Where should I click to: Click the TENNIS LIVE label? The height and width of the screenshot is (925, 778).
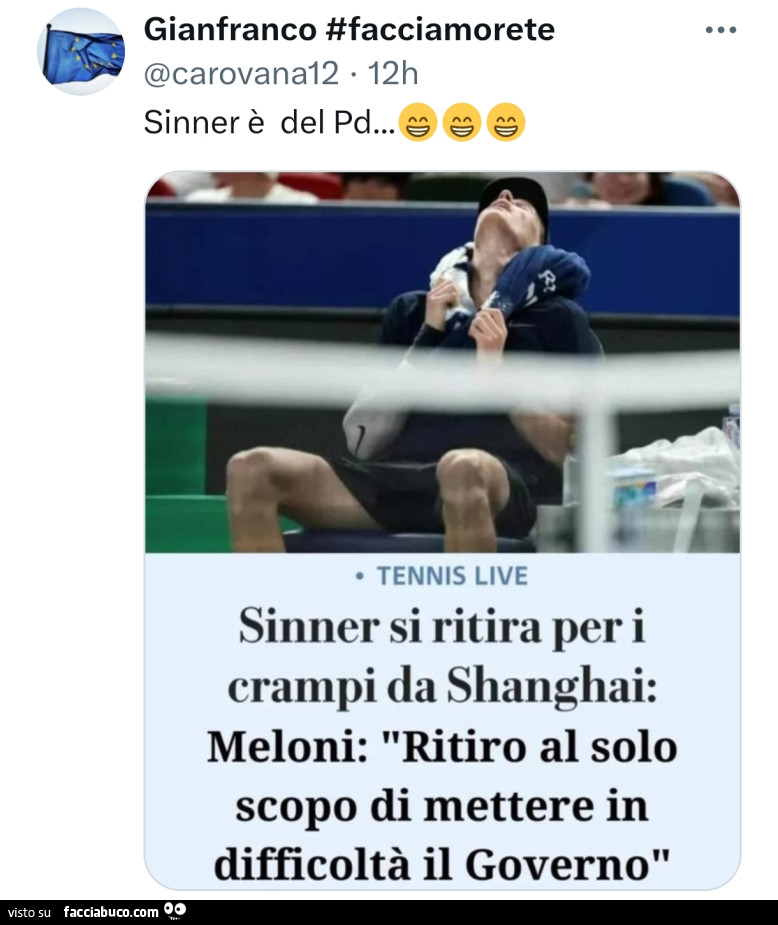[x=452, y=576]
